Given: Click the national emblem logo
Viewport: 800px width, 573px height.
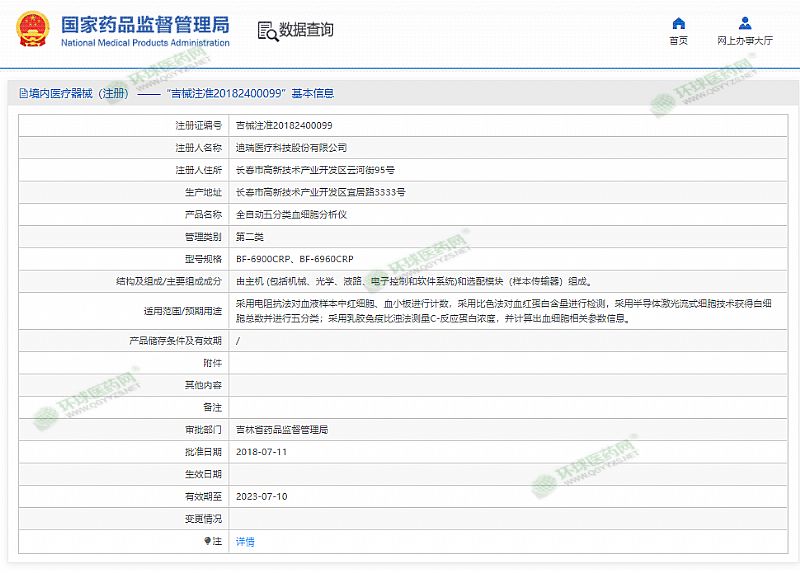Looking at the screenshot, I should pos(35,30).
